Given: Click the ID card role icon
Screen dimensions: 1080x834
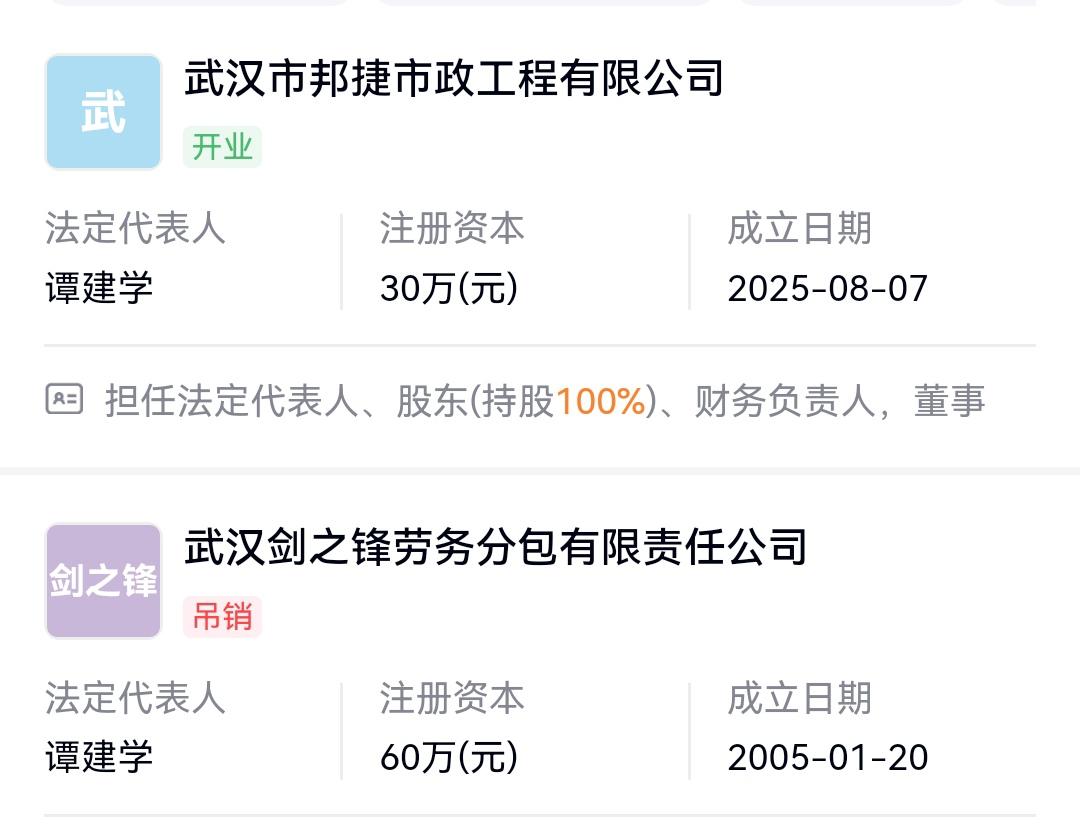Looking at the screenshot, I should tap(65, 400).
